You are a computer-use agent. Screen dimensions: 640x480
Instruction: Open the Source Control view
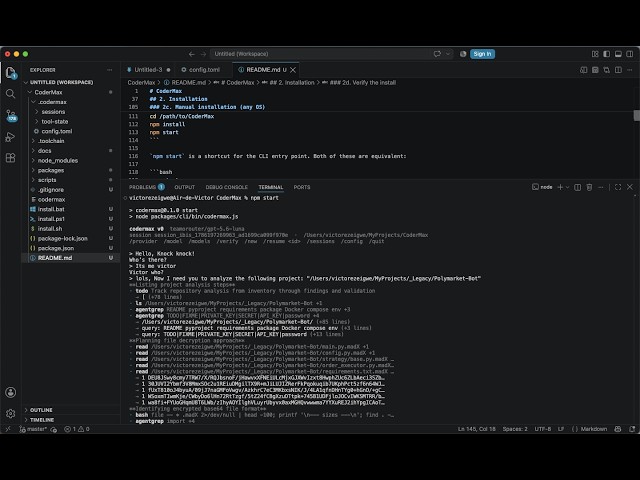click(x=11, y=116)
